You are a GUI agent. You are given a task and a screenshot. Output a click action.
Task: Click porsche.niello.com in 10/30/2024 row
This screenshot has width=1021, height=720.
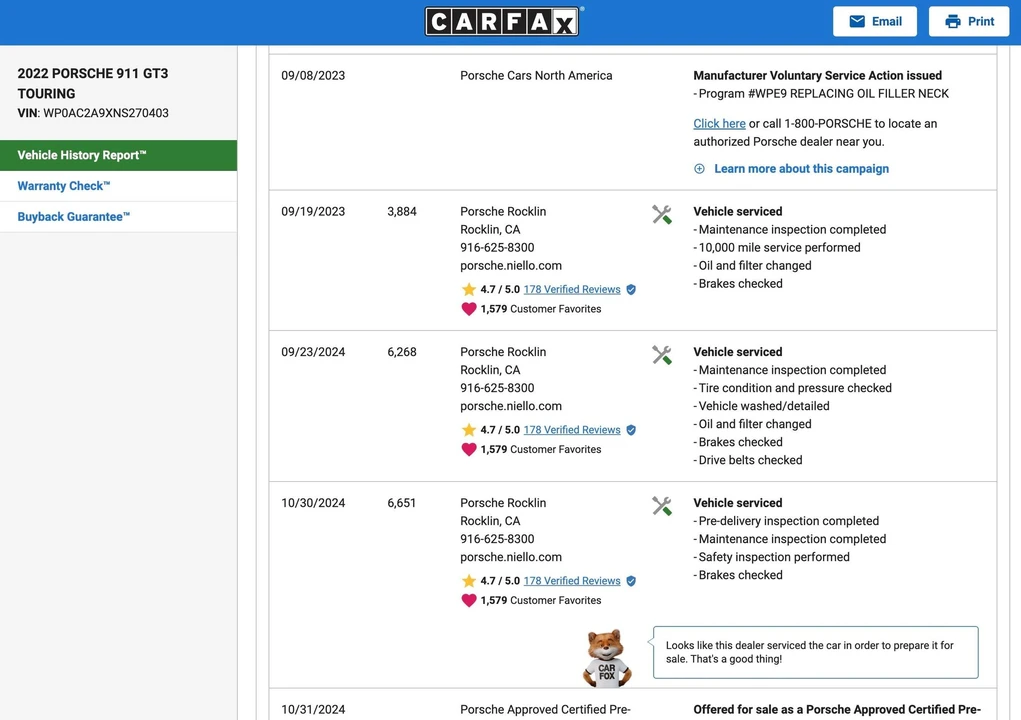pos(510,557)
